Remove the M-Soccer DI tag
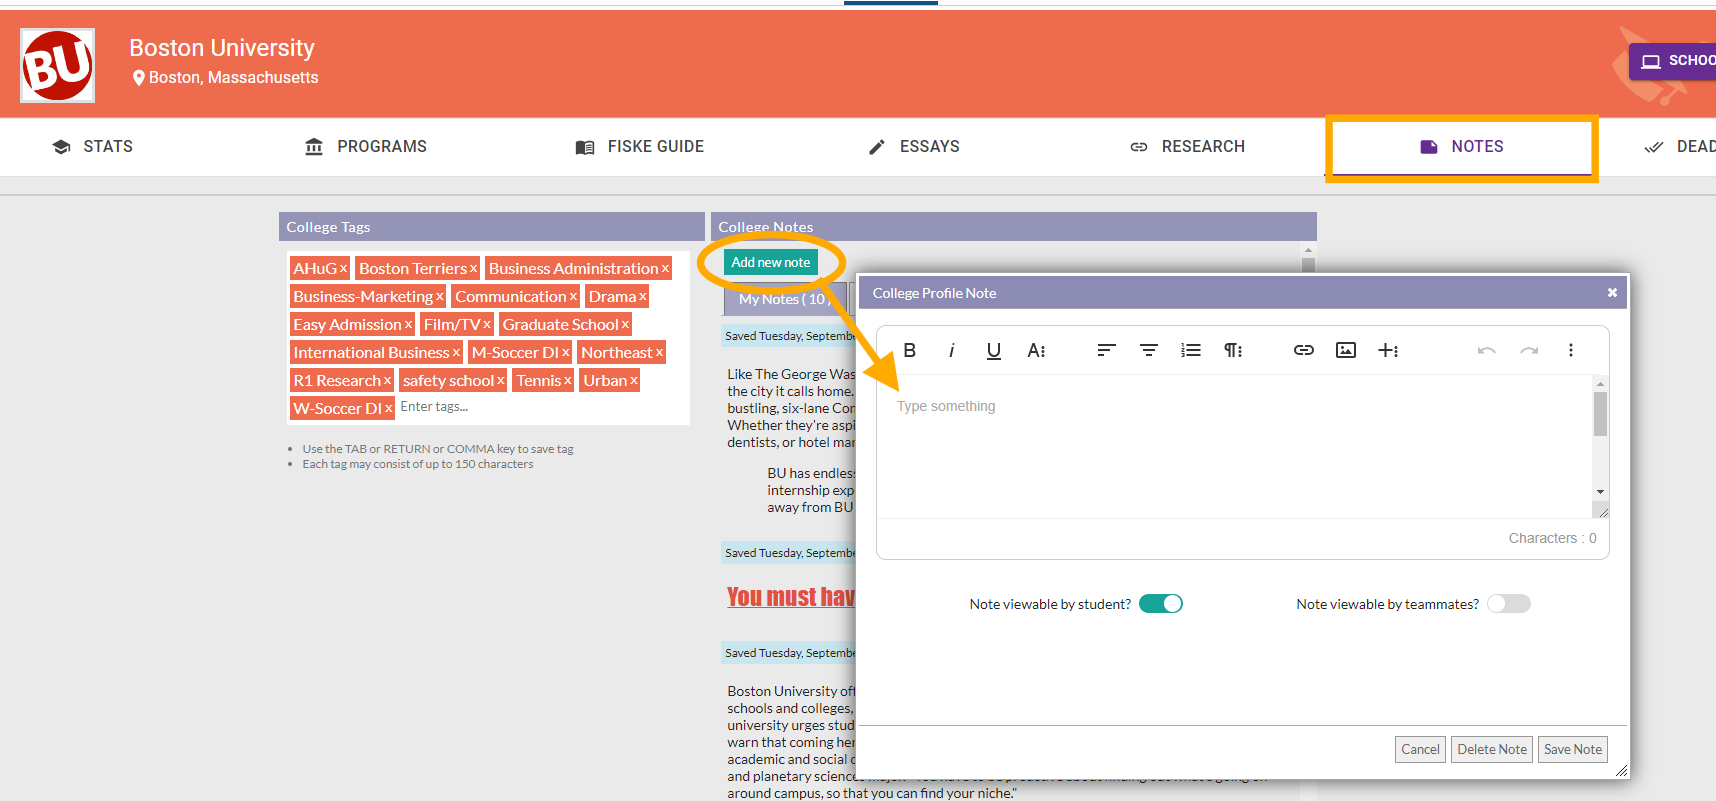 (x=565, y=353)
